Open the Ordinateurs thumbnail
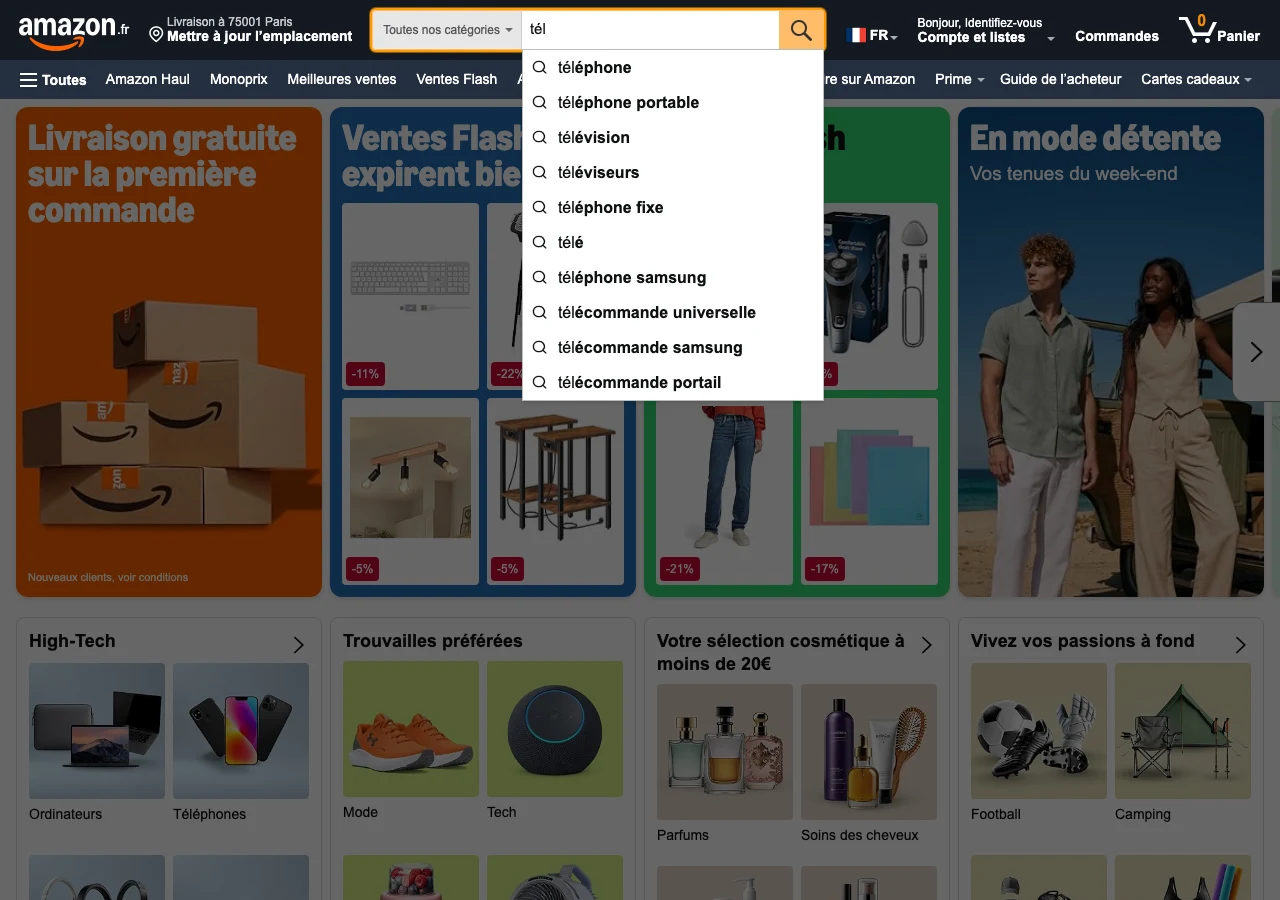1280x900 pixels. point(97,731)
